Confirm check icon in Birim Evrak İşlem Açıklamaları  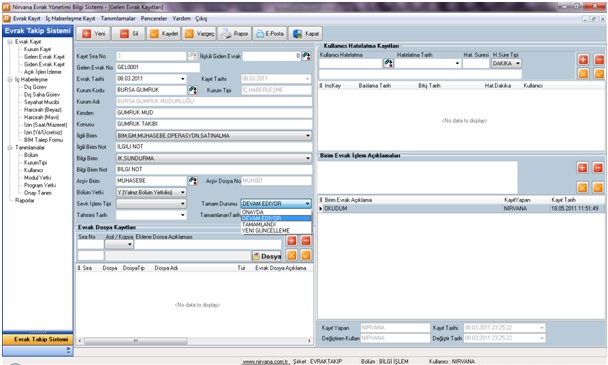[598, 188]
